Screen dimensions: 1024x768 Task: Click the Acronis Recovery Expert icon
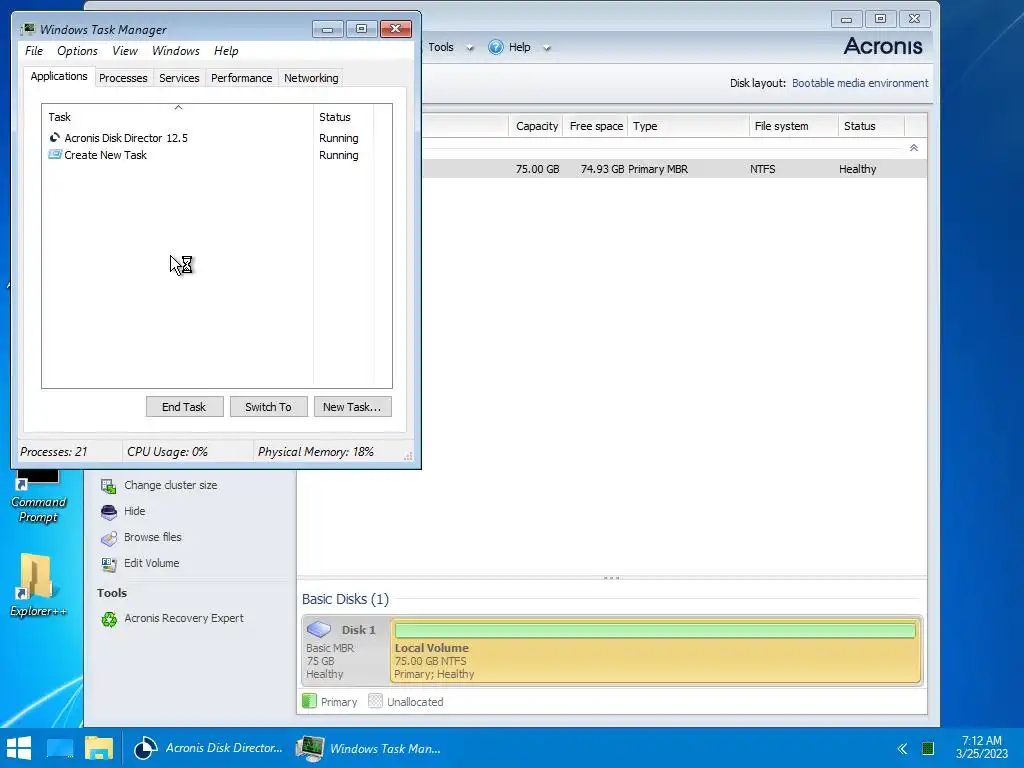pyautogui.click(x=109, y=619)
